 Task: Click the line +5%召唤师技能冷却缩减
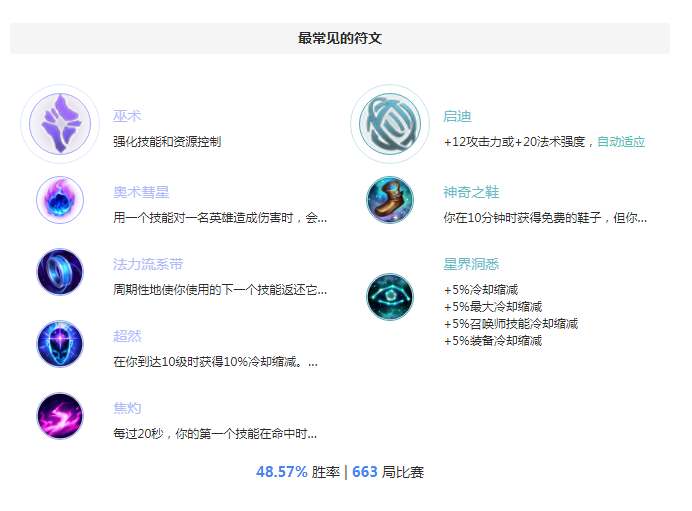[x=511, y=324]
